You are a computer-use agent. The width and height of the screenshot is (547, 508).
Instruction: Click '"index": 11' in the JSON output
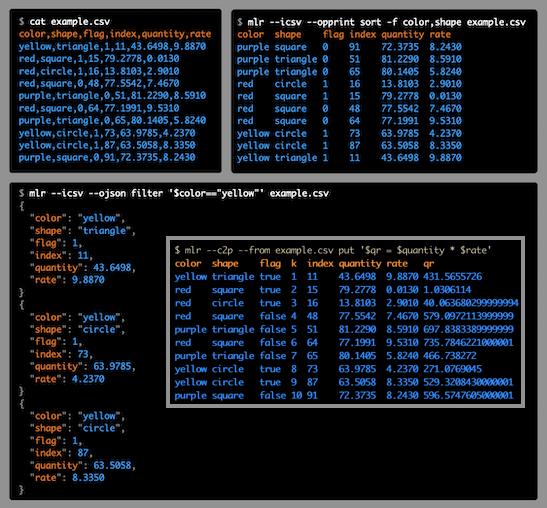61,255
